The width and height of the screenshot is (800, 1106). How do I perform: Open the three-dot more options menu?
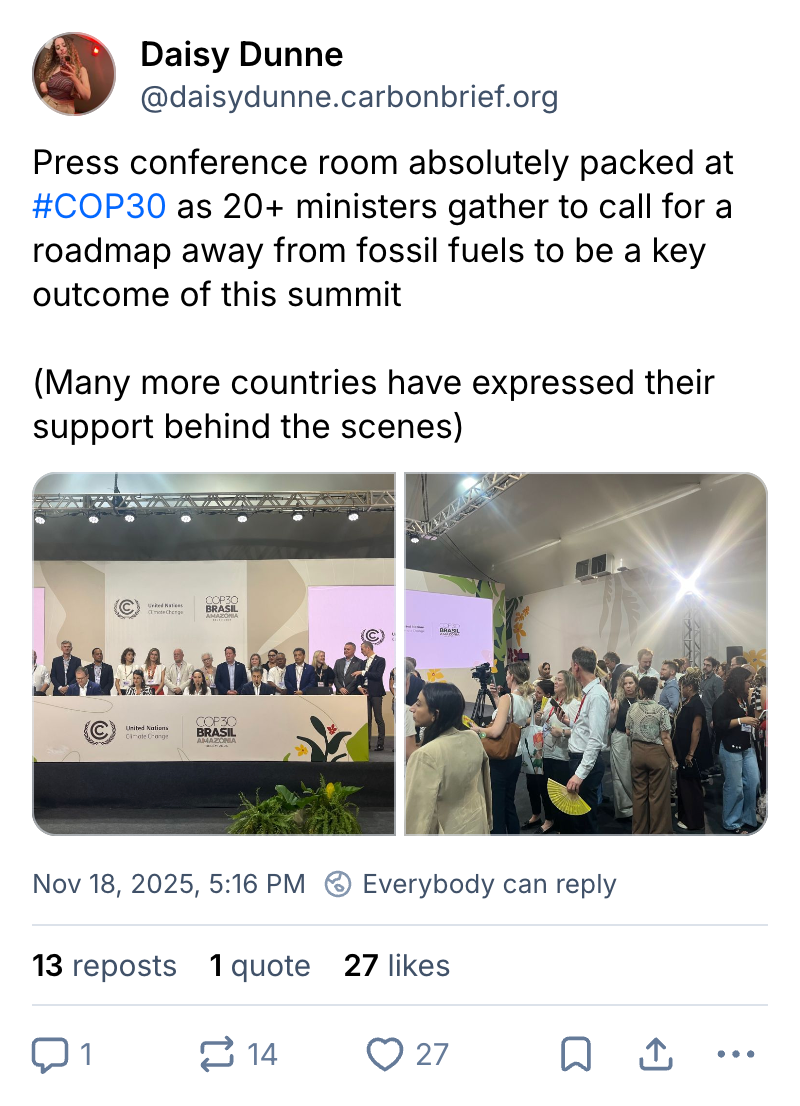pos(736,1054)
